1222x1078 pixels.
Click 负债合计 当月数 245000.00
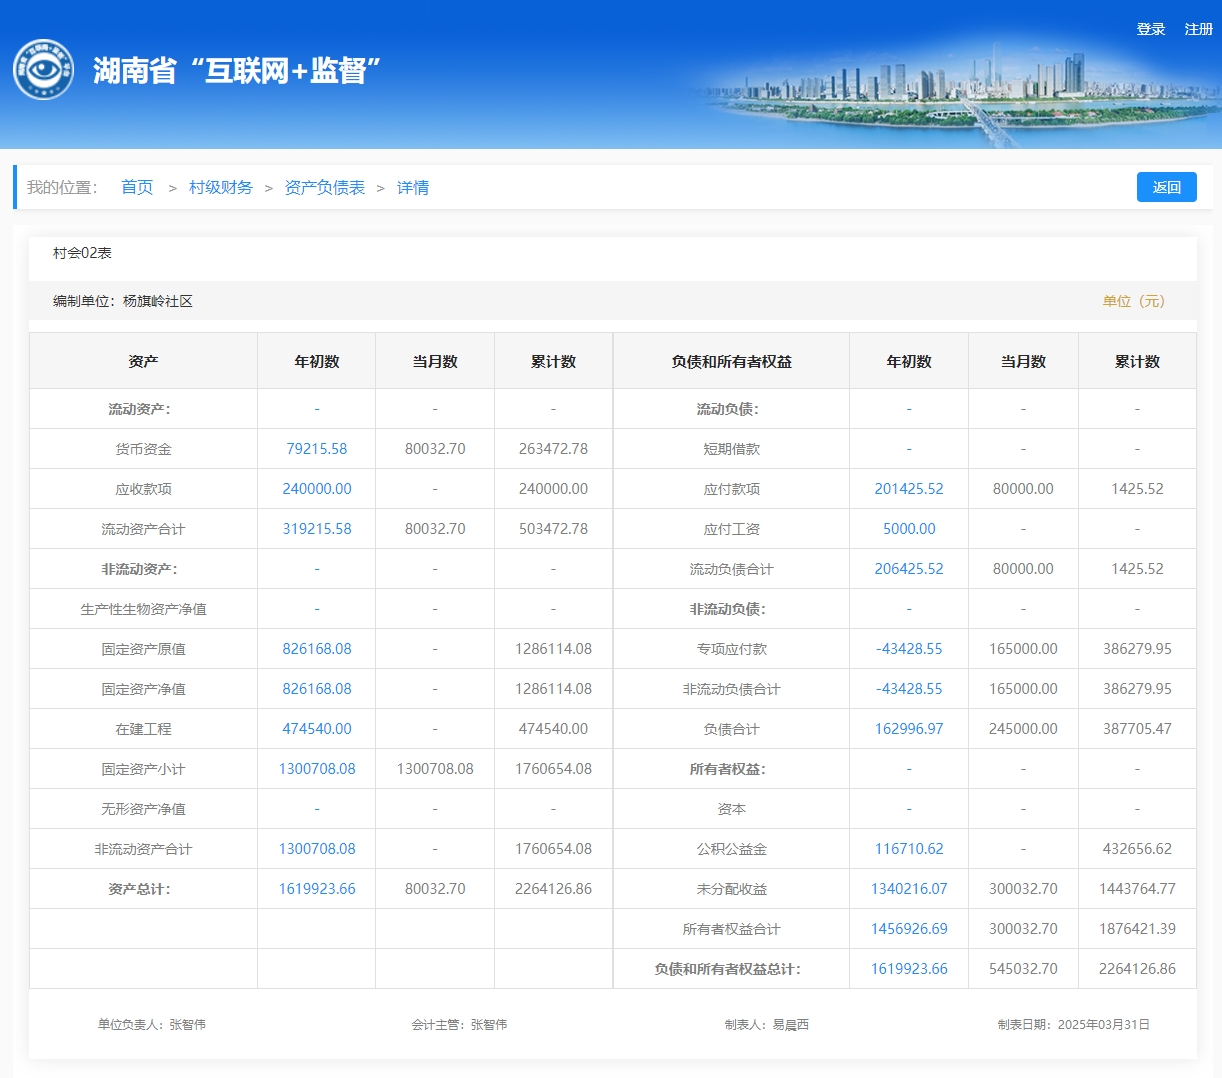1023,729
